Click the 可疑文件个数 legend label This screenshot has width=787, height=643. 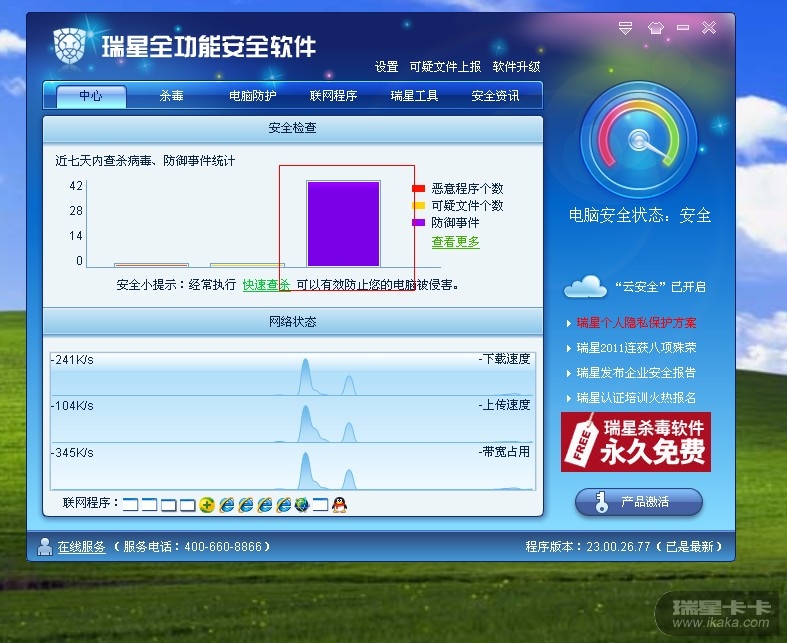pos(467,205)
